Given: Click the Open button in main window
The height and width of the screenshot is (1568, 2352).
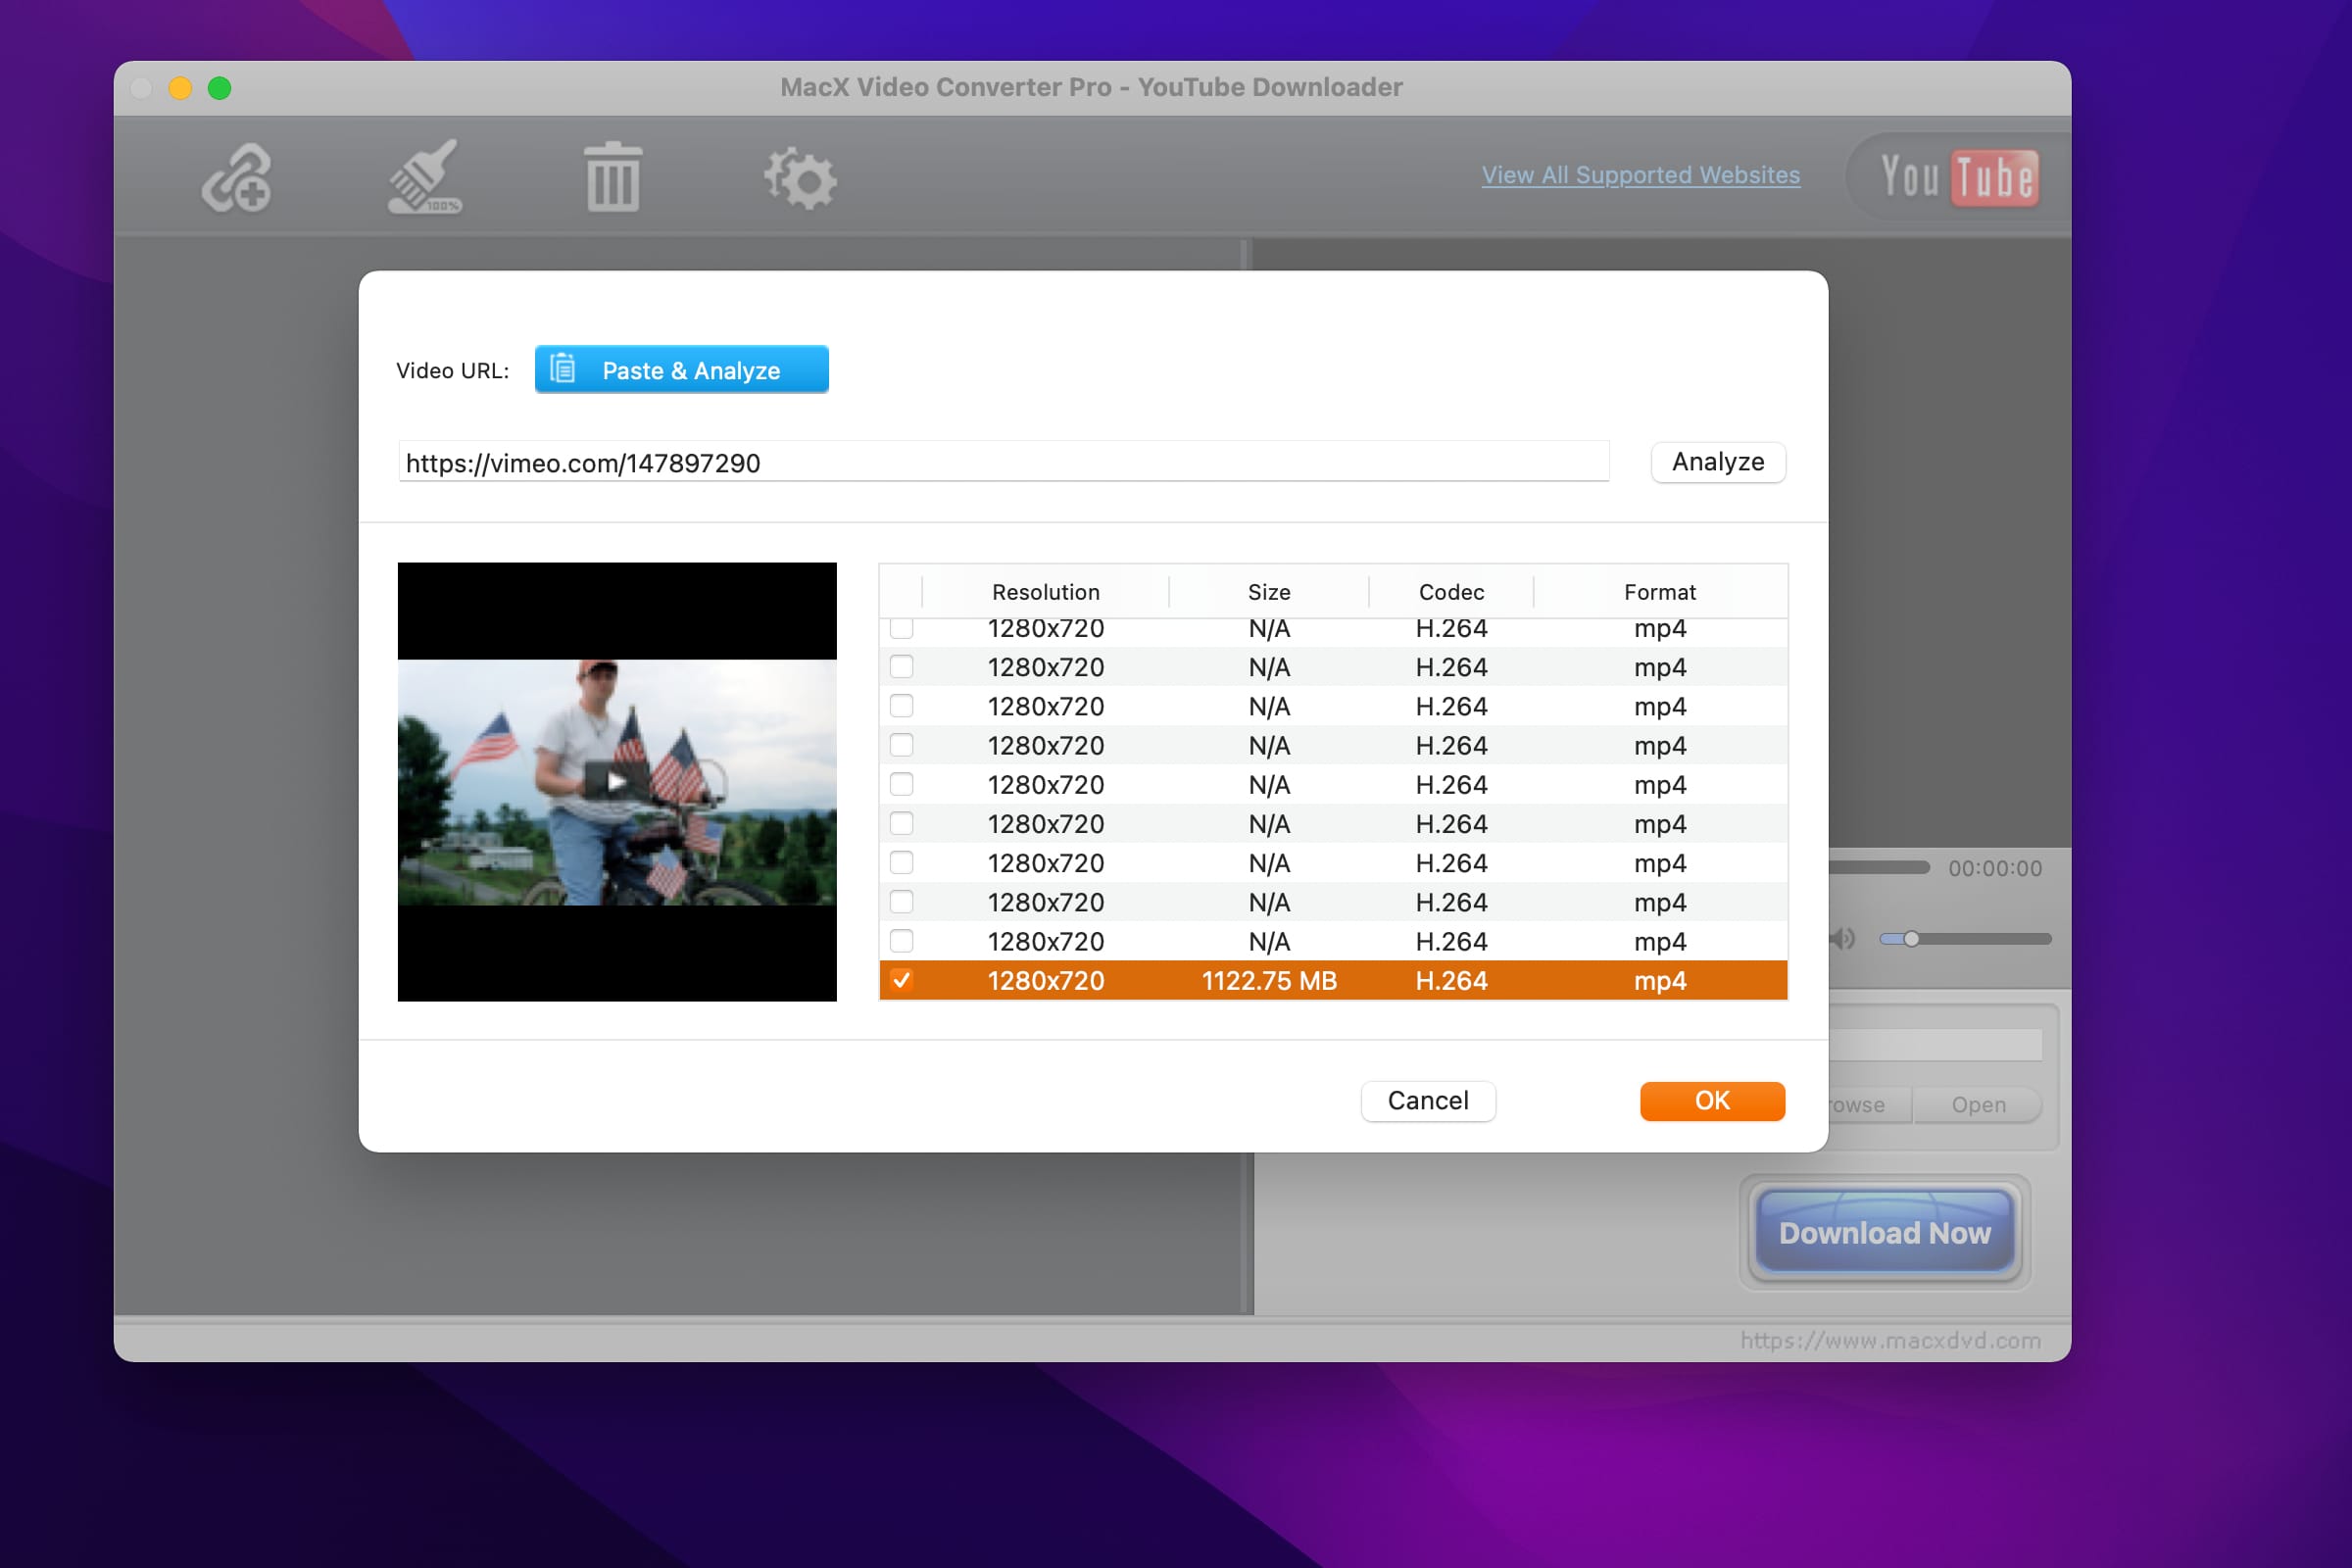Looking at the screenshot, I should [1978, 1105].
